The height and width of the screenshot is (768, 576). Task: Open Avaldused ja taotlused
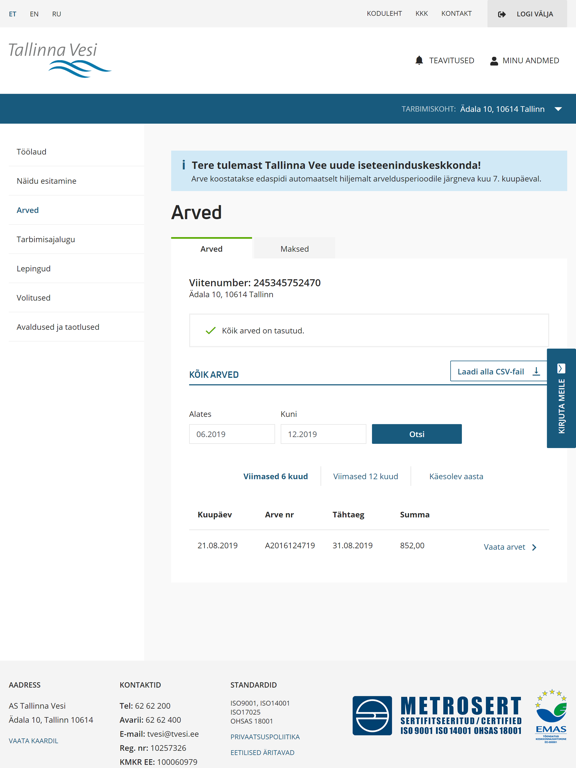76,327
